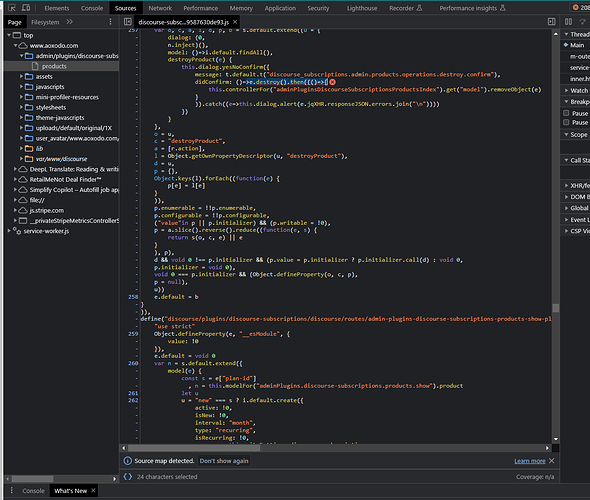The image size is (590, 500).
Task: Collapse the Call Stack section
Action: click(x=566, y=160)
